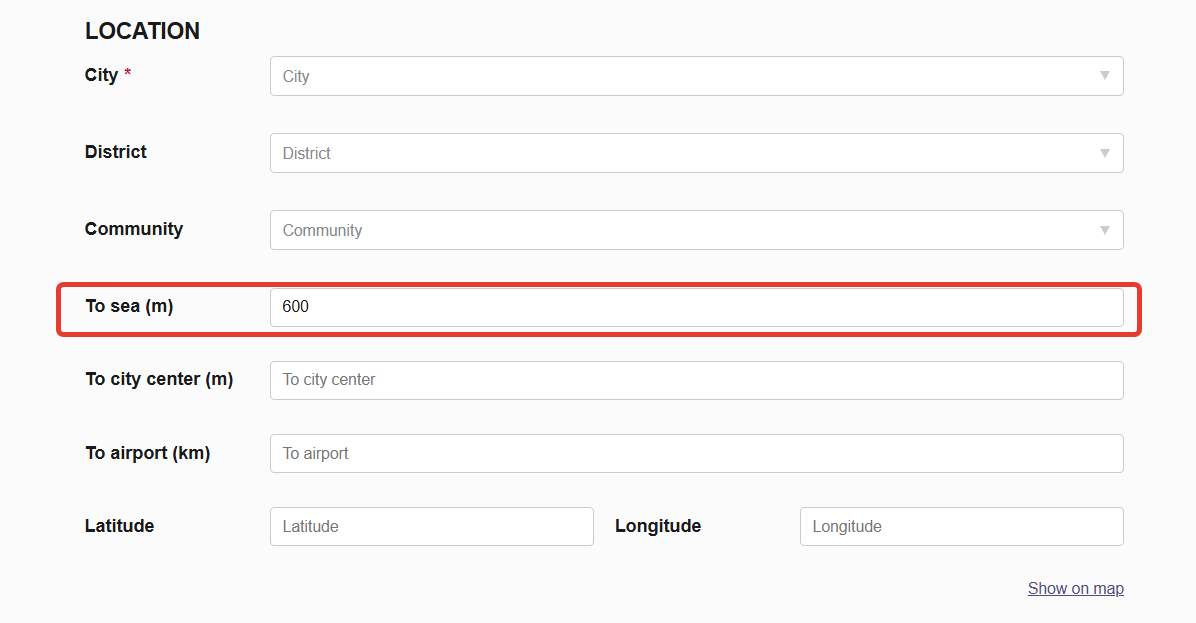Open the Show on map link
The height and width of the screenshot is (623, 1196).
(x=1075, y=589)
